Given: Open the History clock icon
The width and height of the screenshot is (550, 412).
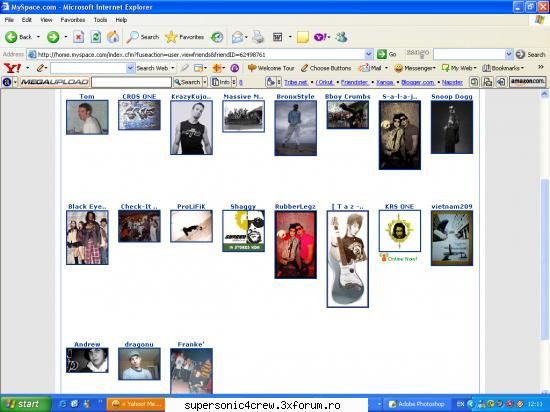Looking at the screenshot, I should point(217,37).
